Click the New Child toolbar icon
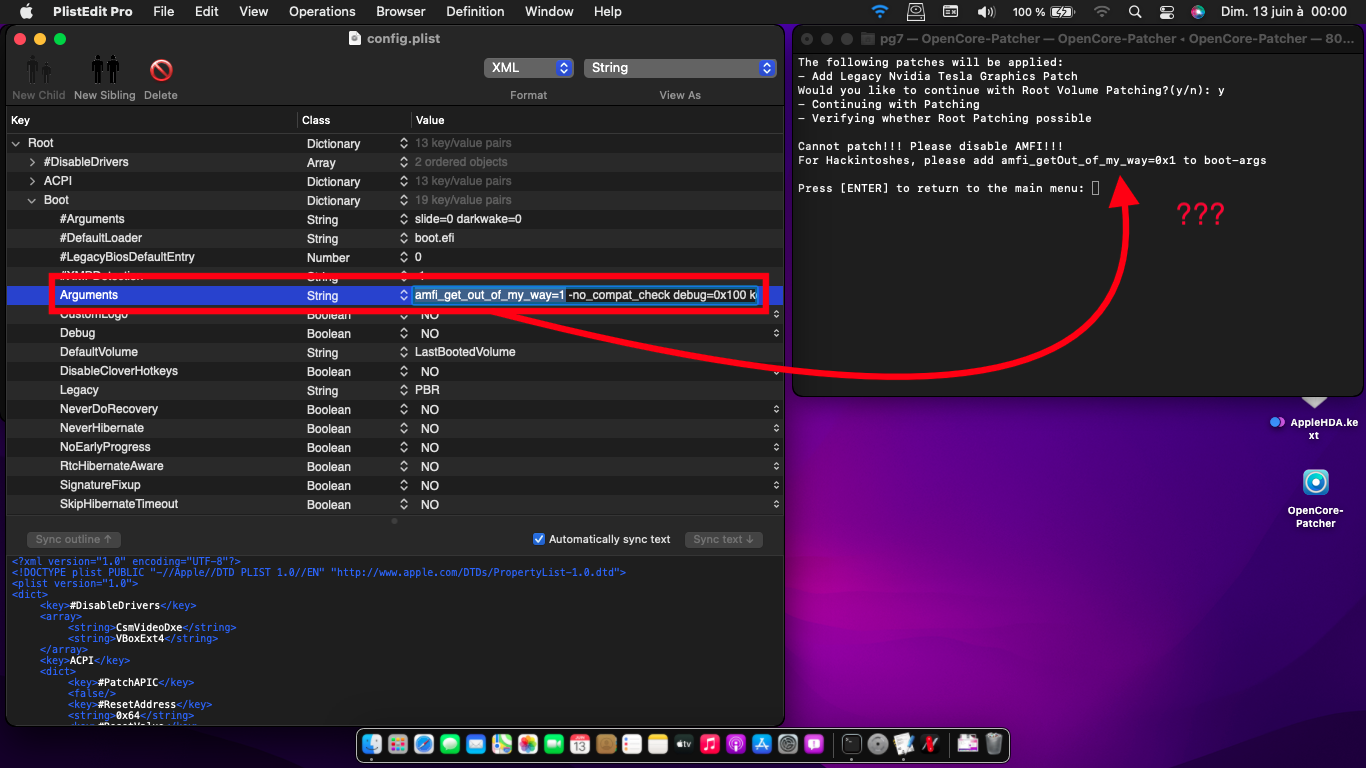Screen dimensions: 1366x768 [x=38, y=70]
